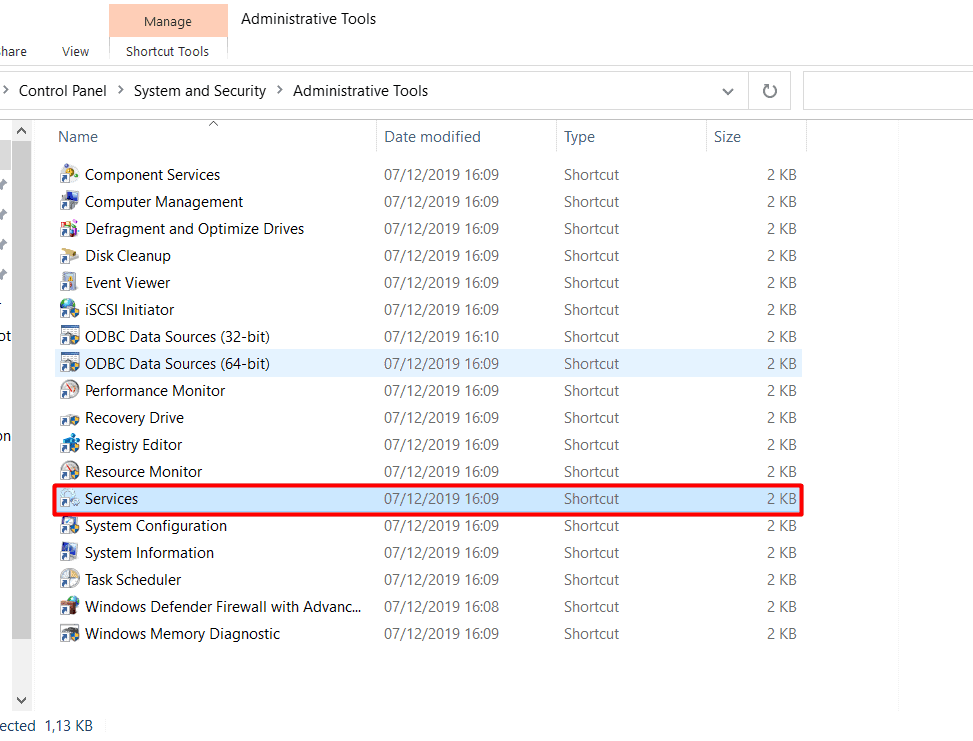Open the View ribbon tab

[x=76, y=52]
